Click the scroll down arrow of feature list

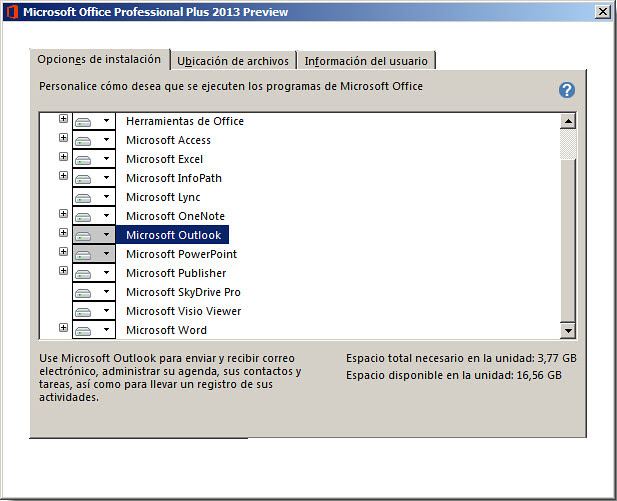[568, 331]
